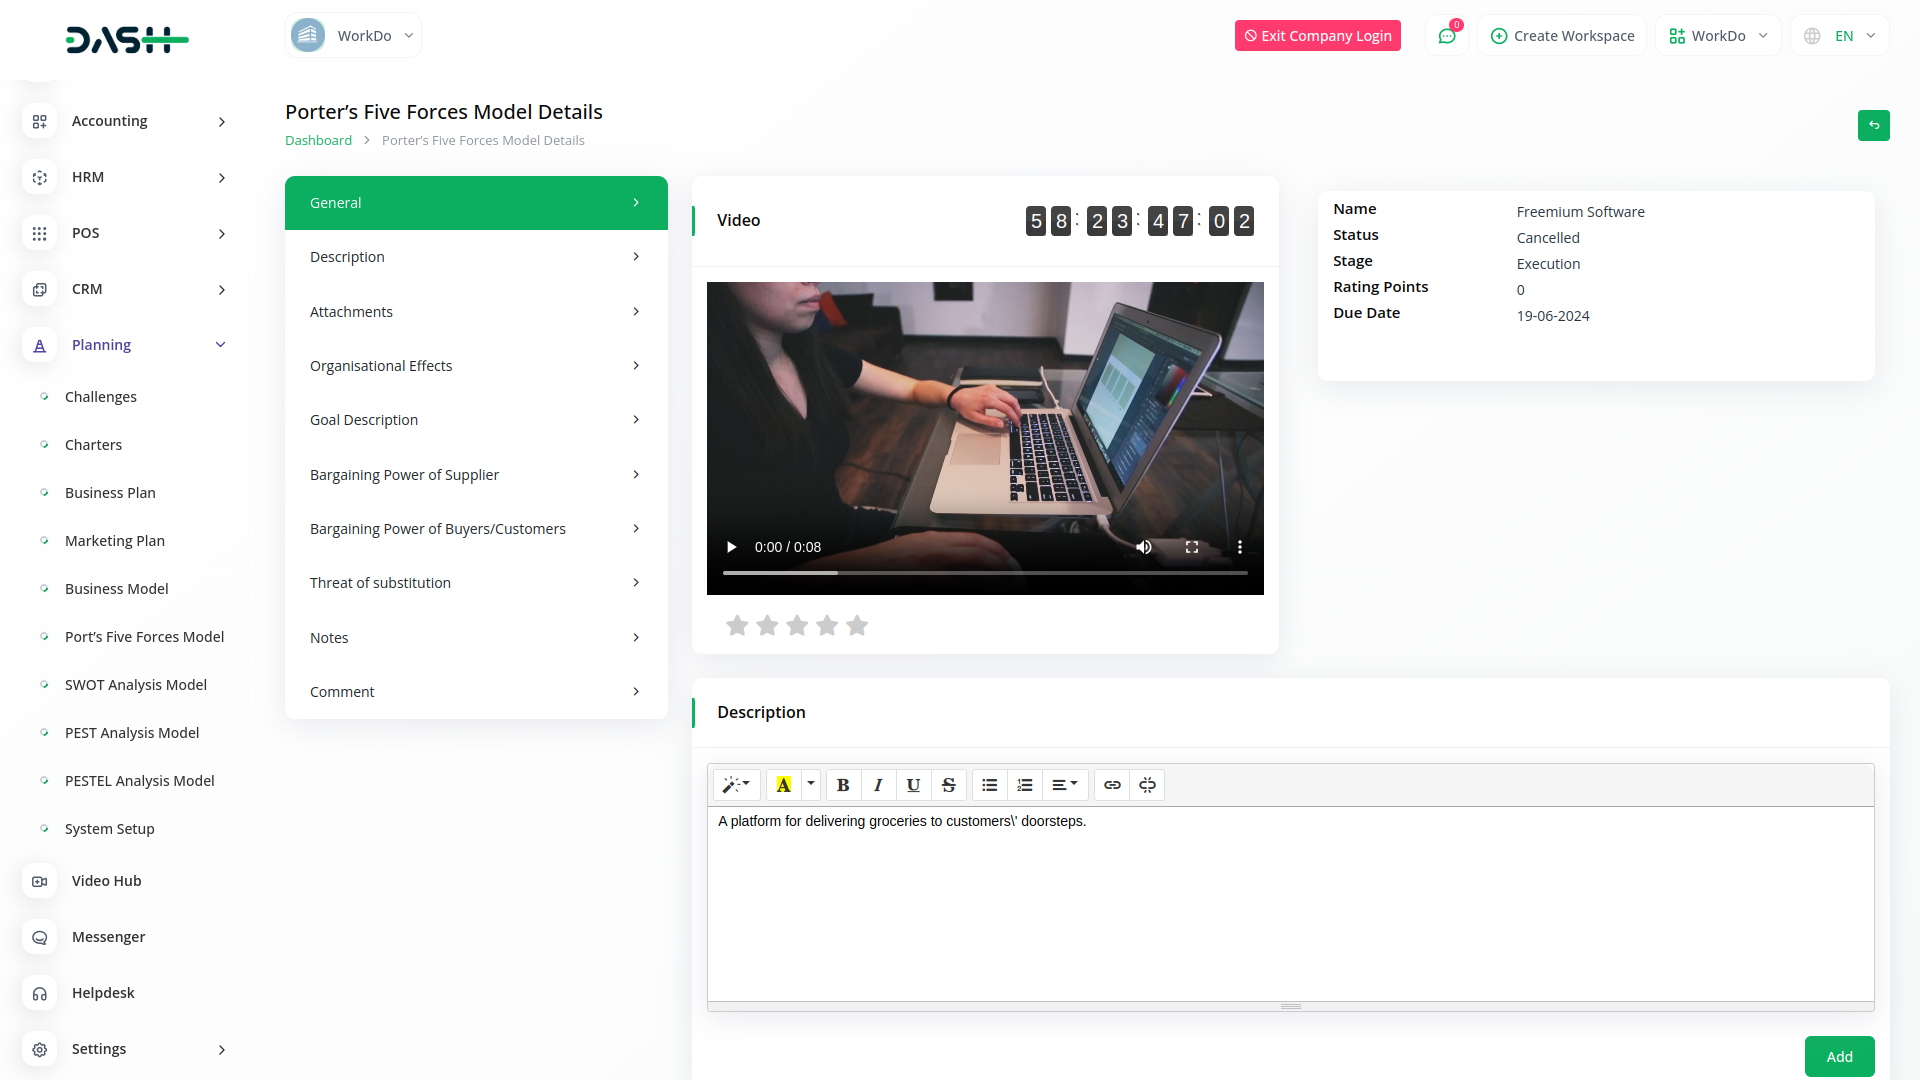Click the insert link icon
Image resolution: width=1920 pixels, height=1080 pixels.
[x=1112, y=785]
